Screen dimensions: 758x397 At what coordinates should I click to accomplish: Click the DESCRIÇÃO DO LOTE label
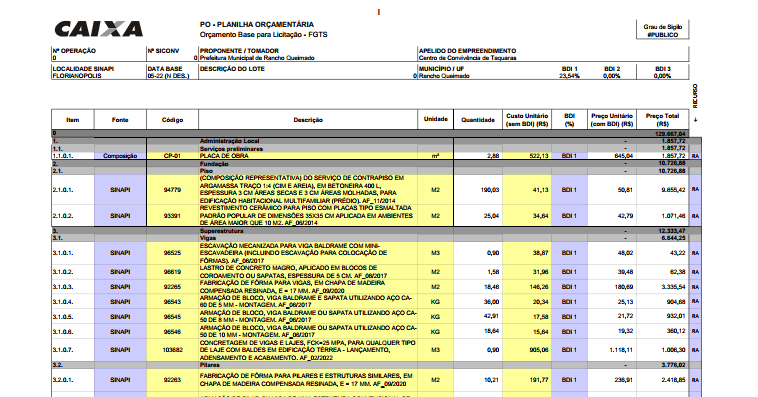click(x=232, y=69)
